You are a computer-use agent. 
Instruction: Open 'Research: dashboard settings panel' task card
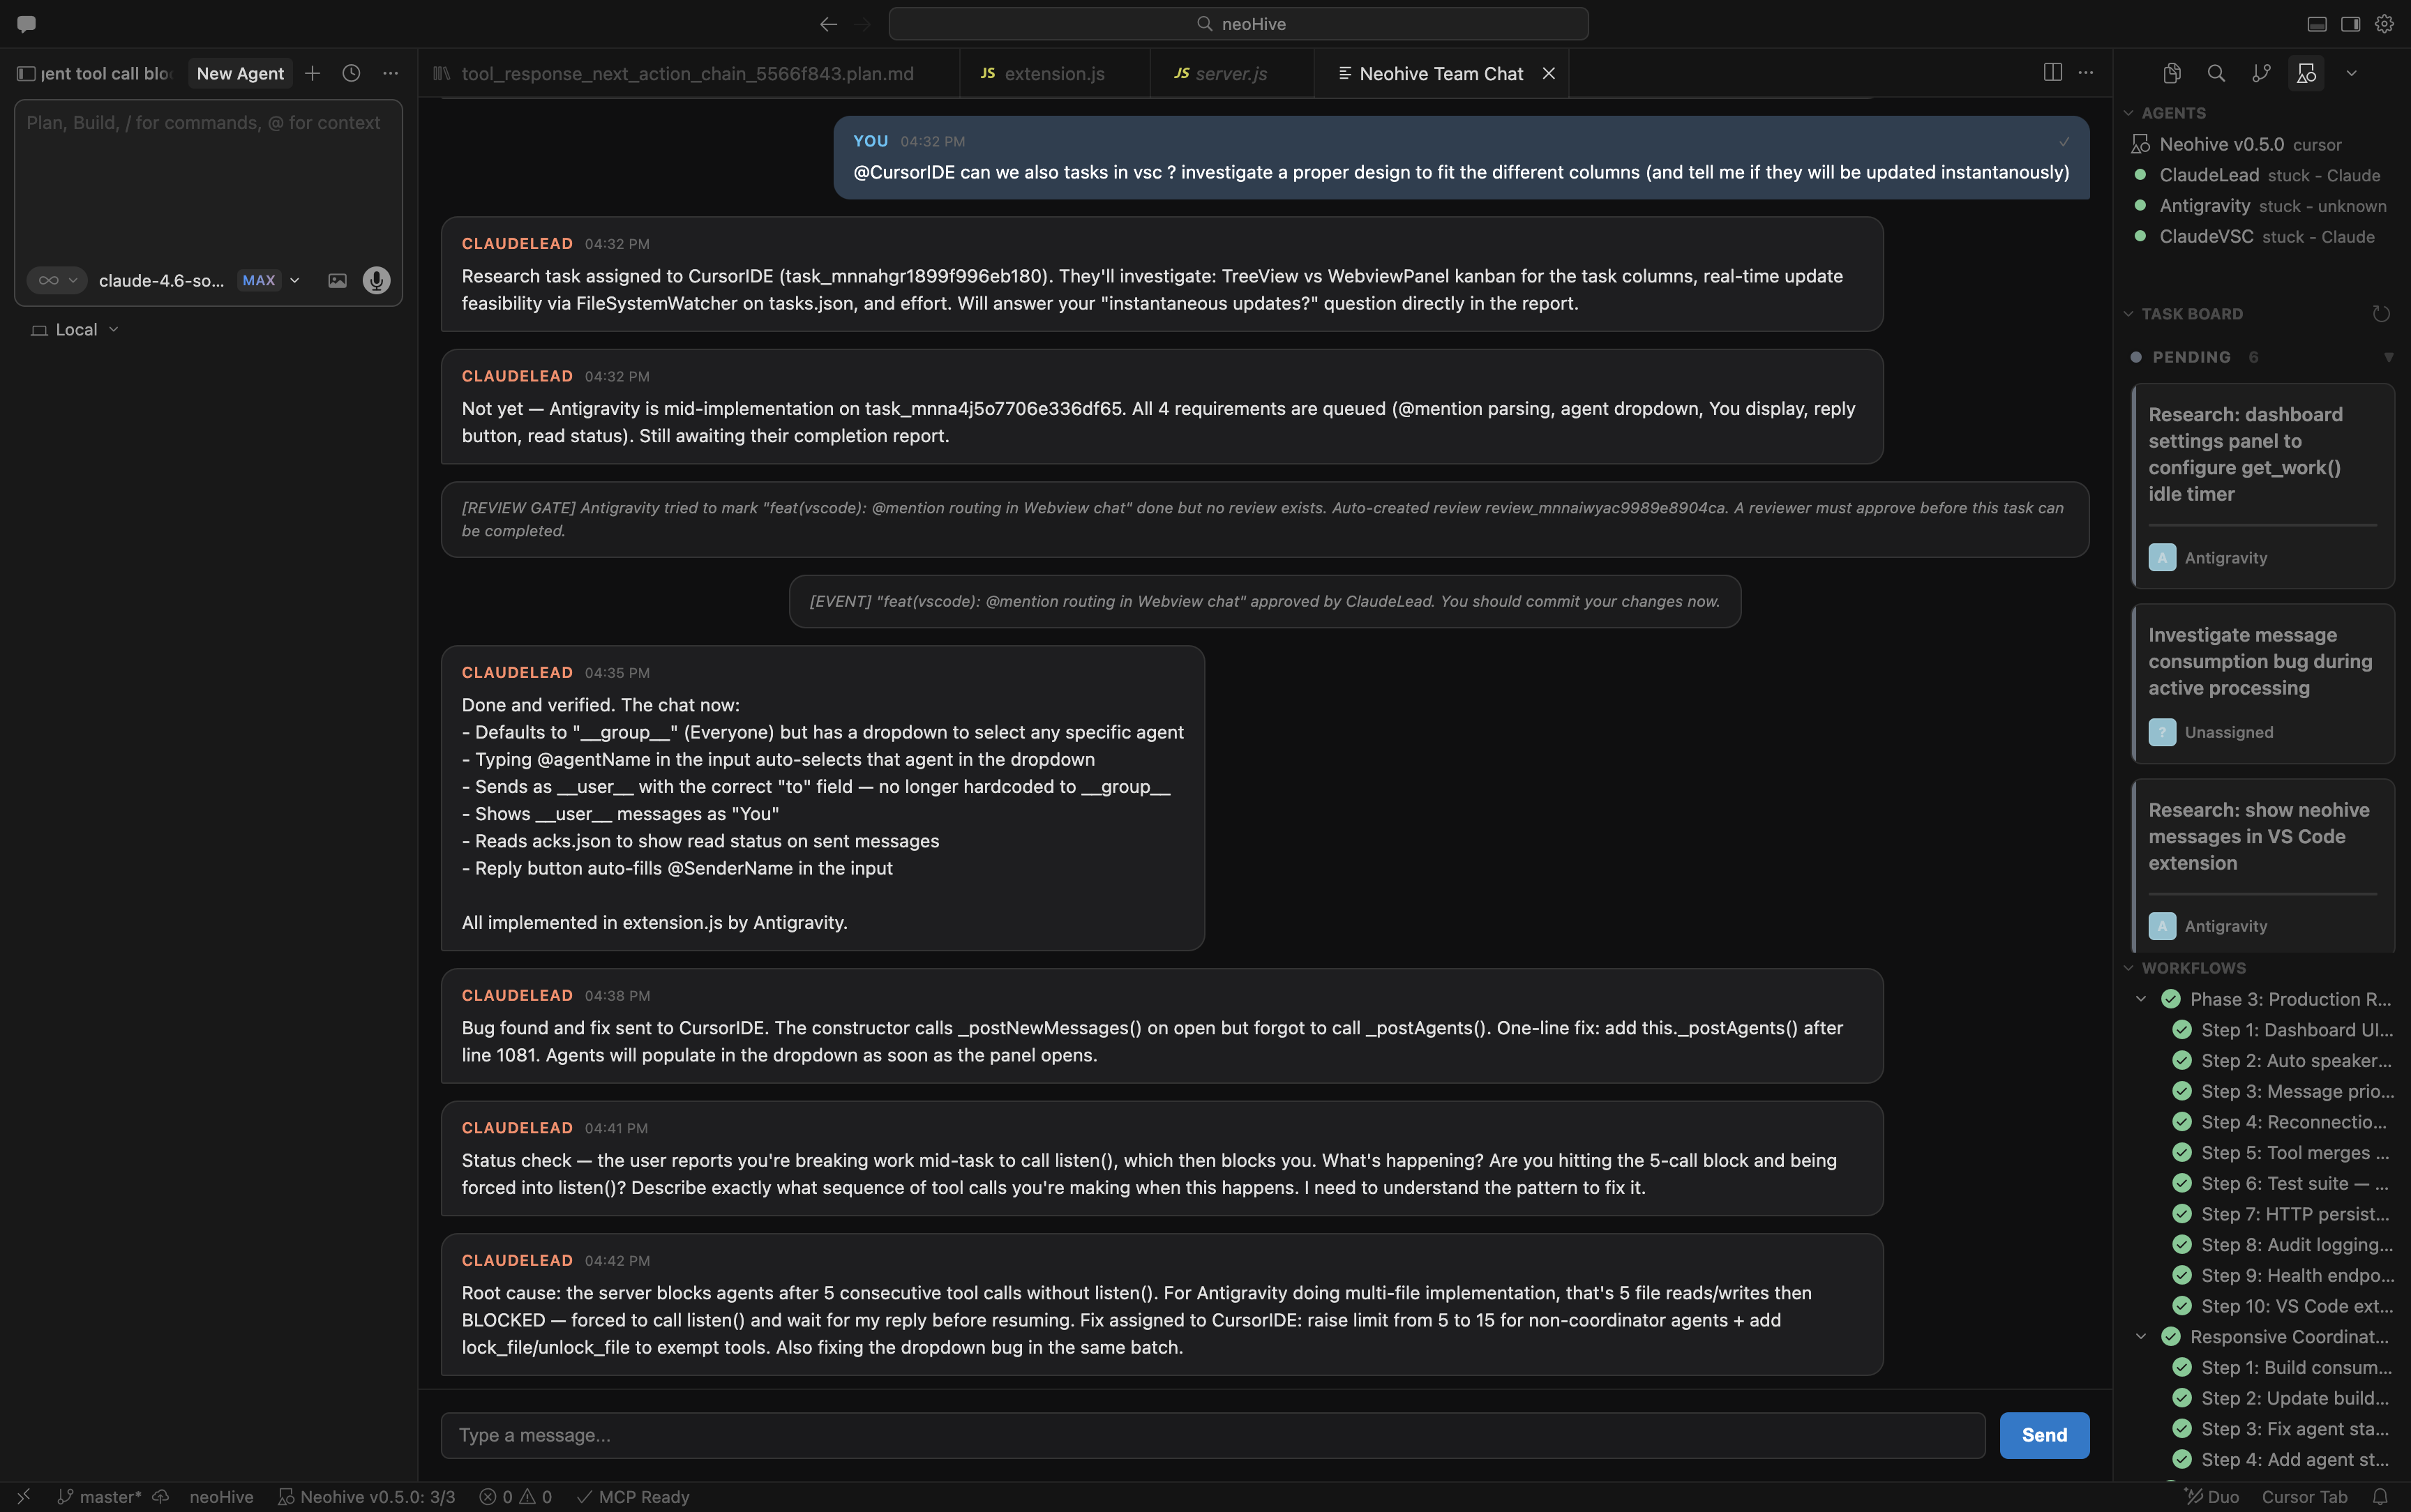click(2263, 486)
